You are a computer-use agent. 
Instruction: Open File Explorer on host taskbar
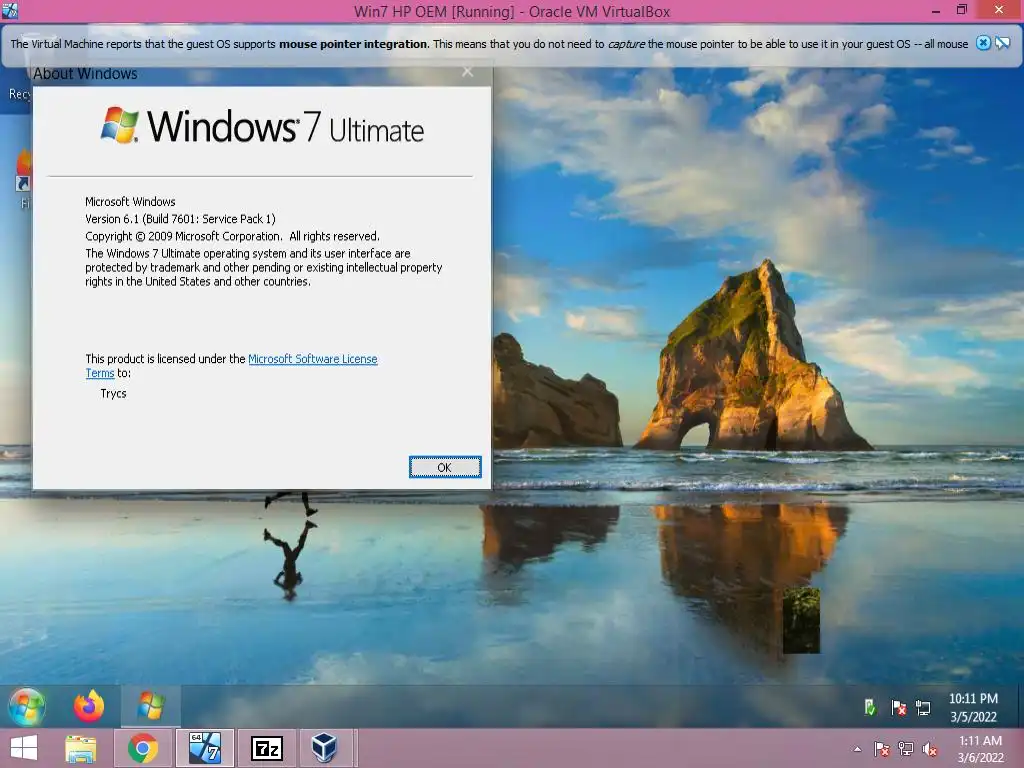pyautogui.click(x=81, y=748)
